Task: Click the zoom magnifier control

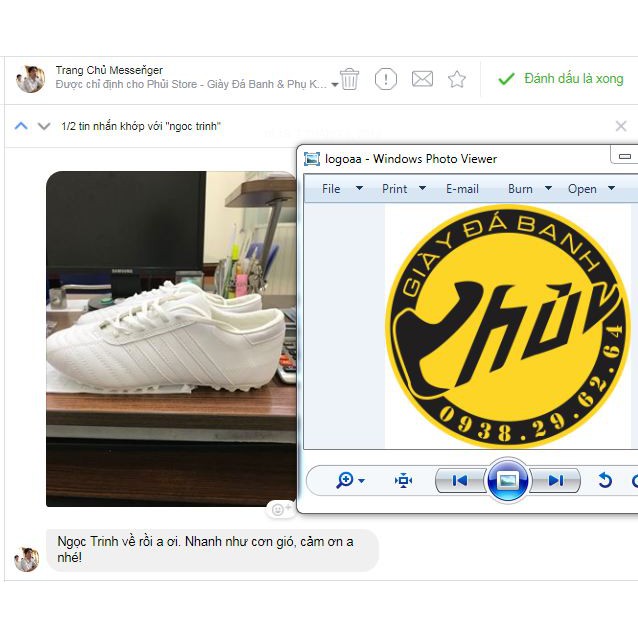Action: point(349,481)
